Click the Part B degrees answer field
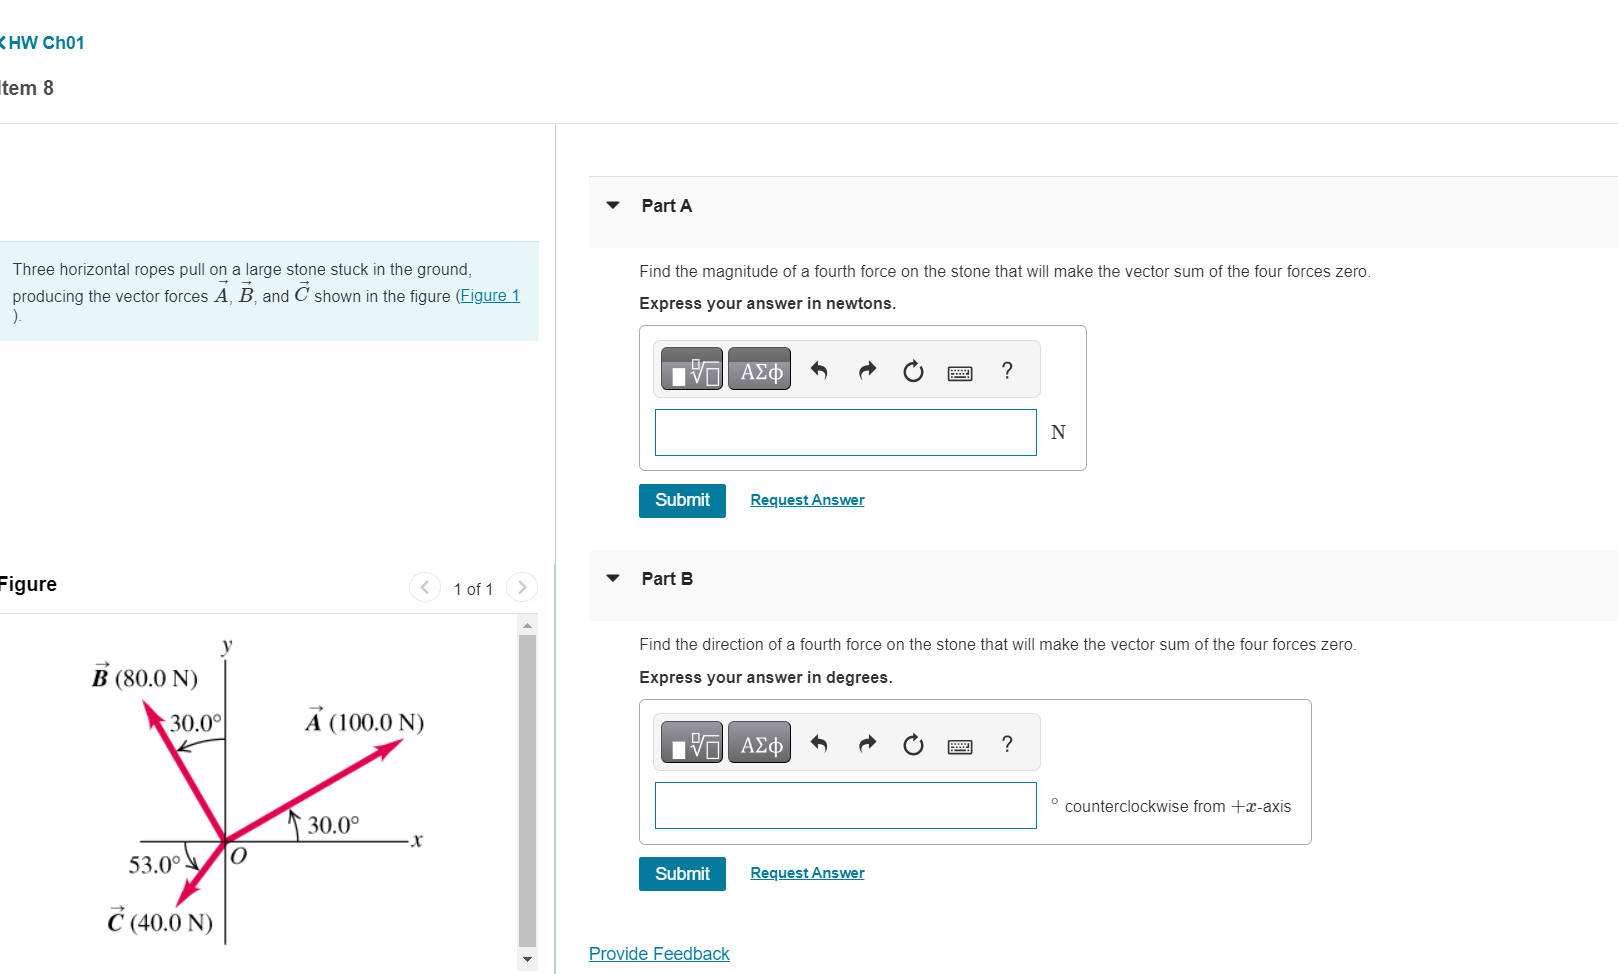This screenshot has width=1618, height=974. [x=845, y=805]
